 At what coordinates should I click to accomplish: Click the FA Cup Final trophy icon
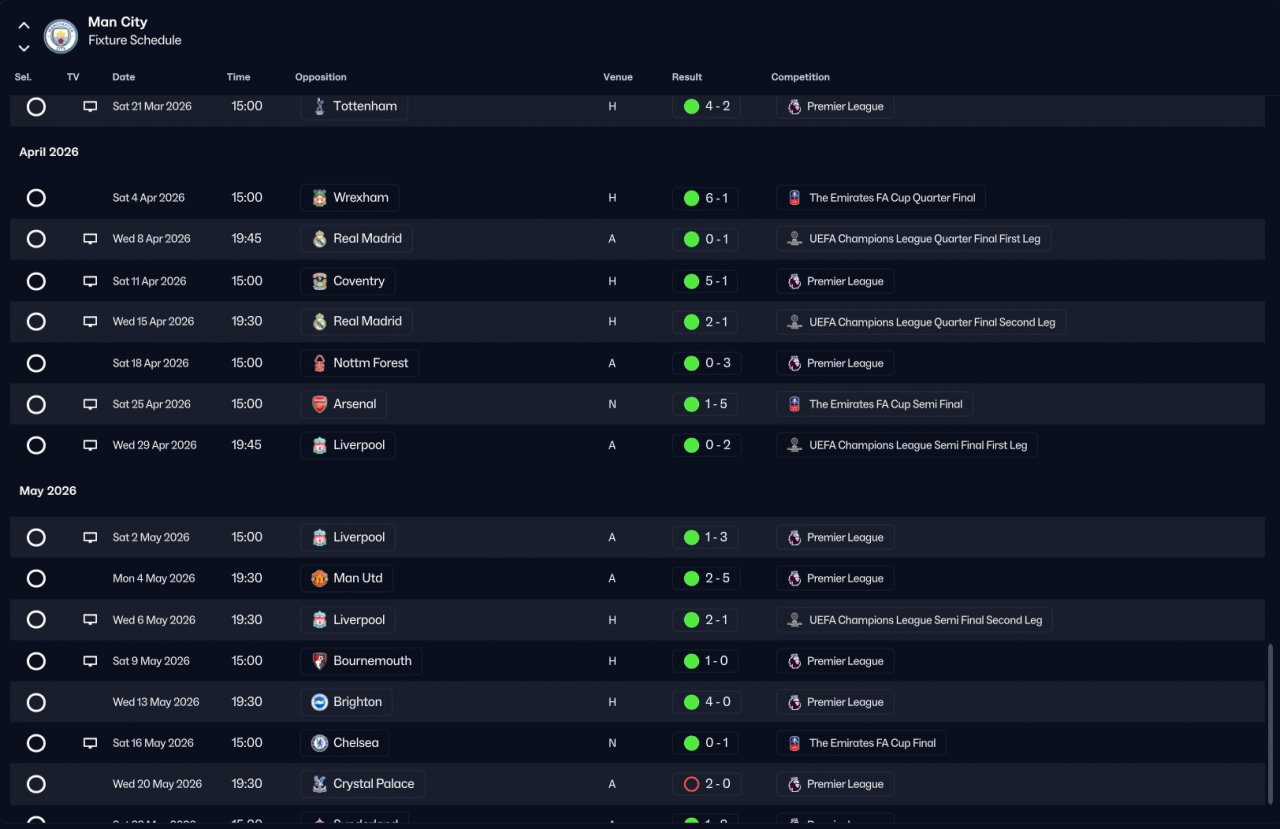pyautogui.click(x=794, y=743)
